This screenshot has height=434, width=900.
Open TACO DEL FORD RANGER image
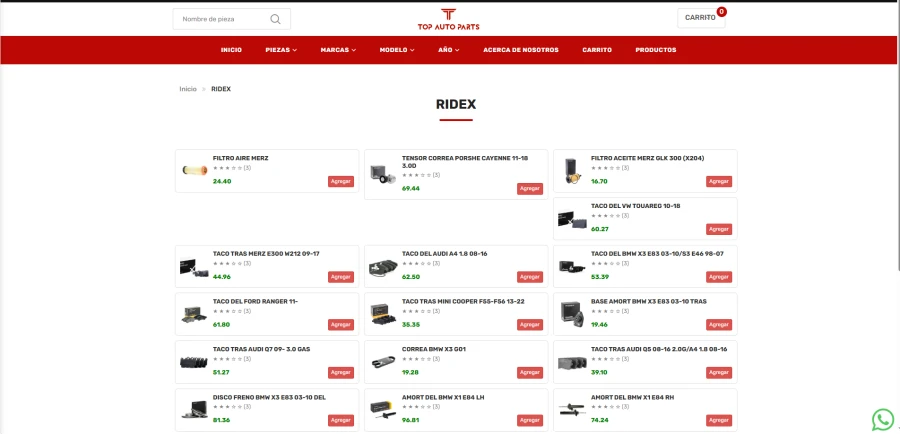pos(194,314)
